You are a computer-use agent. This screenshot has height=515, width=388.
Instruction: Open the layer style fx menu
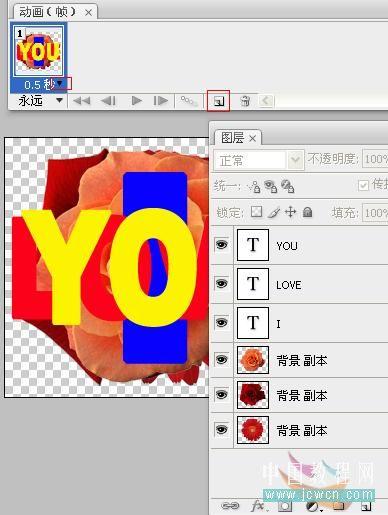point(258,506)
